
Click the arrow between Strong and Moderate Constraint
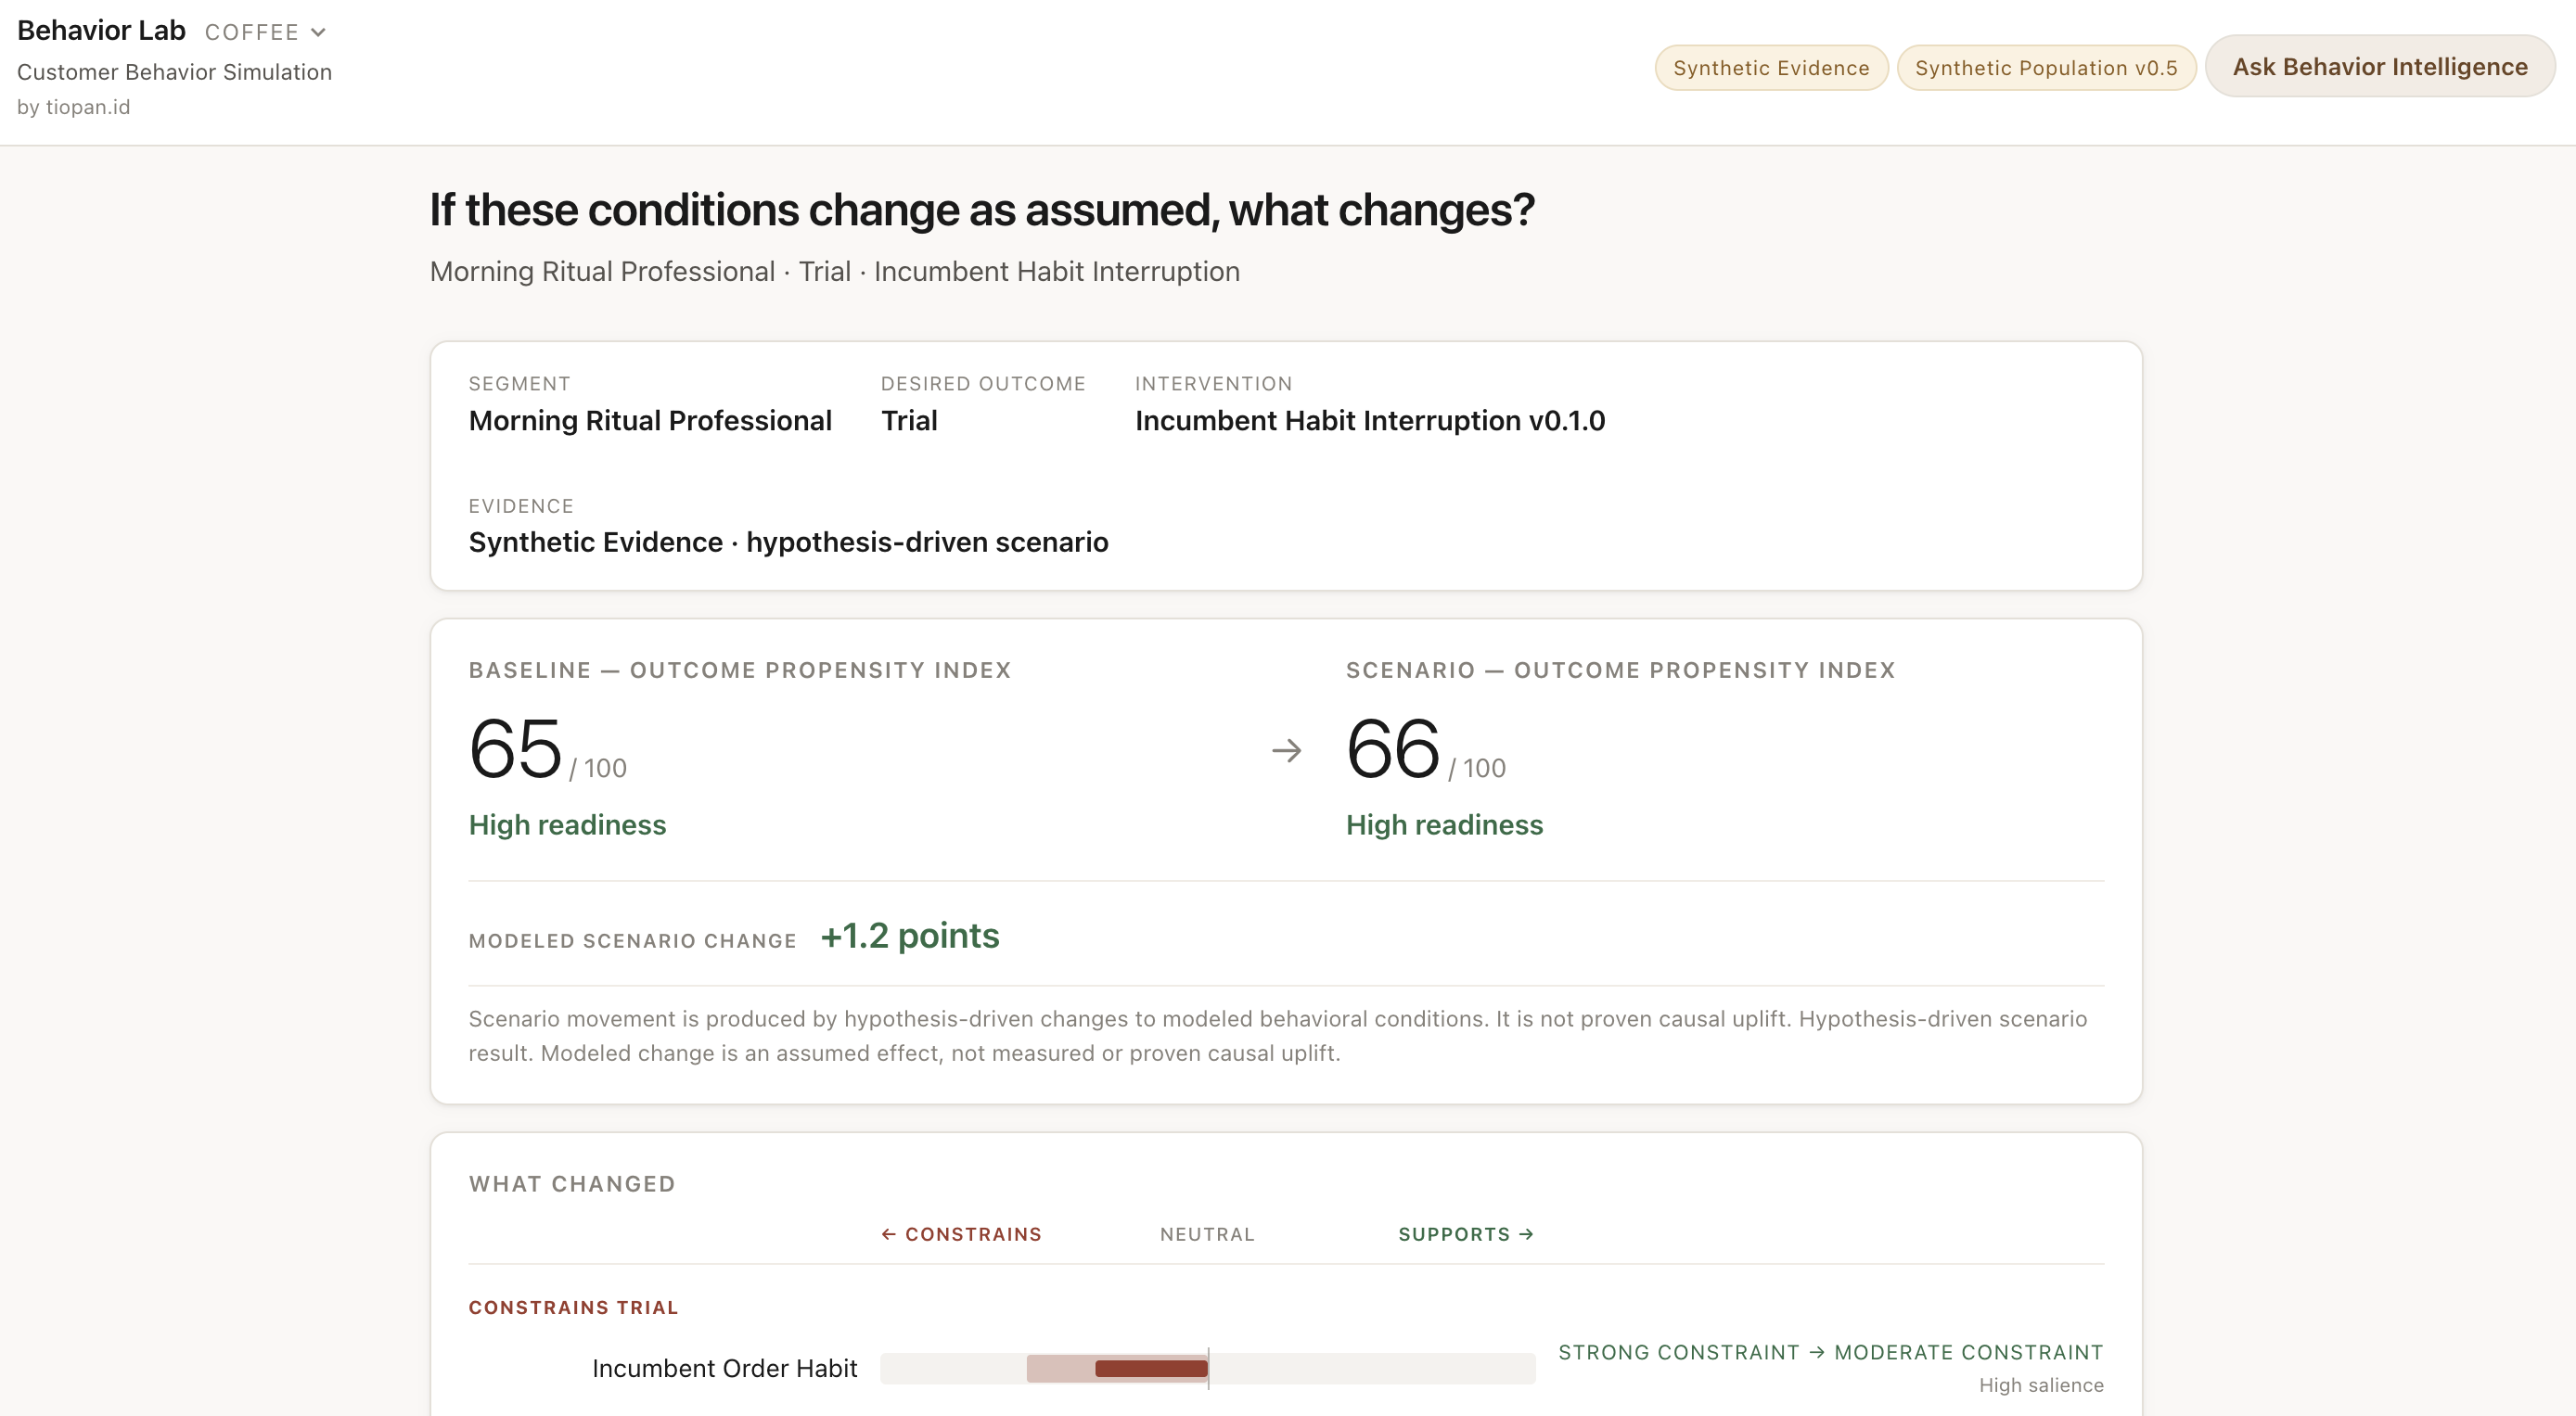coord(1817,1353)
